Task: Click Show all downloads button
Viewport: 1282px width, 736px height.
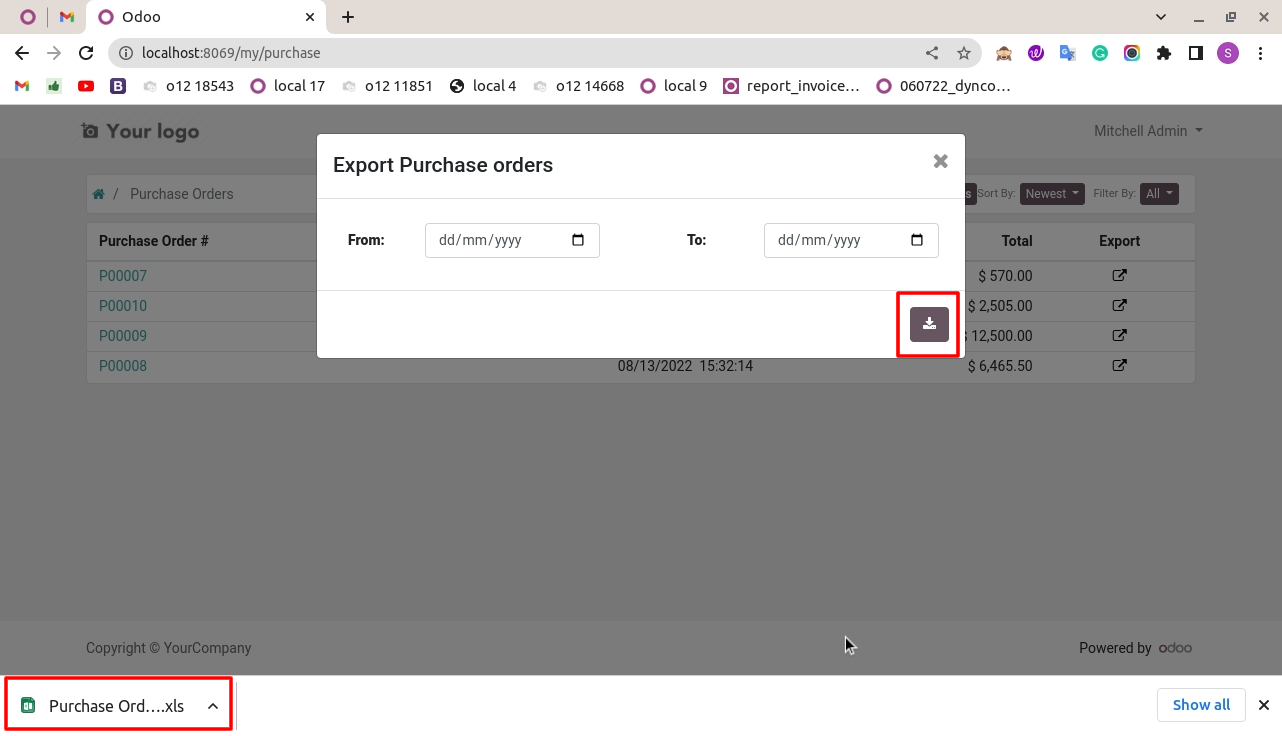Action: coord(1201,705)
